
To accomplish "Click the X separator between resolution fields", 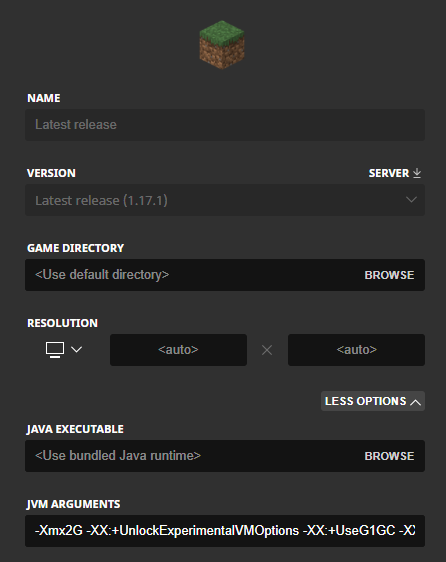I will tap(267, 350).
